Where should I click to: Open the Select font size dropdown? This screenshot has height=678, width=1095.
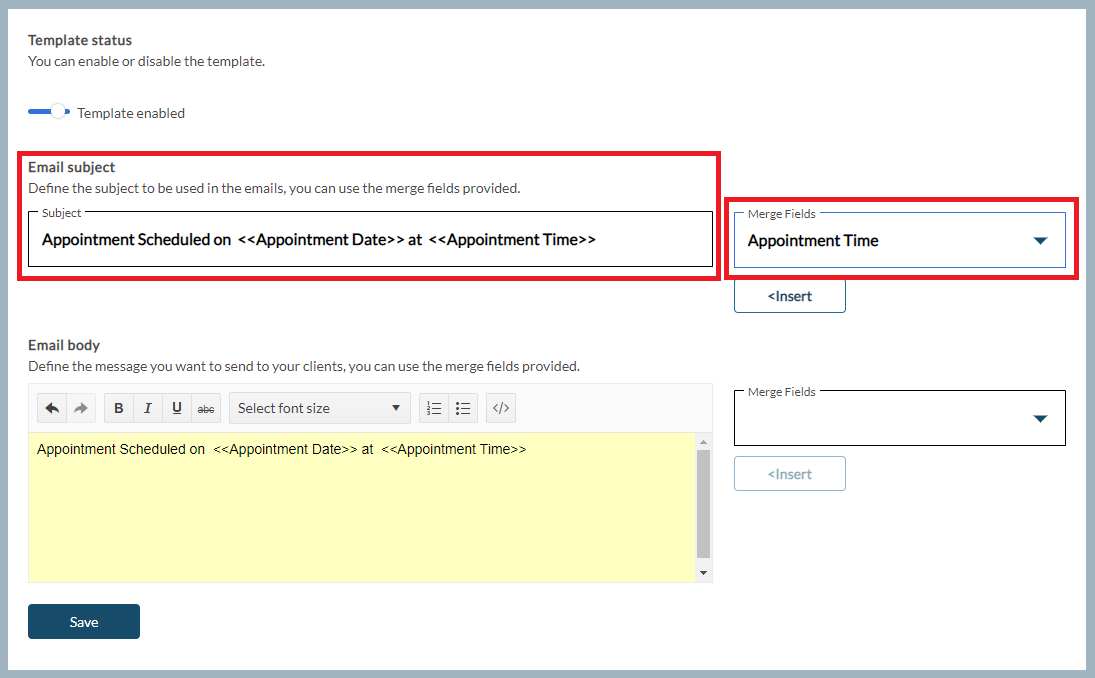(x=319, y=408)
